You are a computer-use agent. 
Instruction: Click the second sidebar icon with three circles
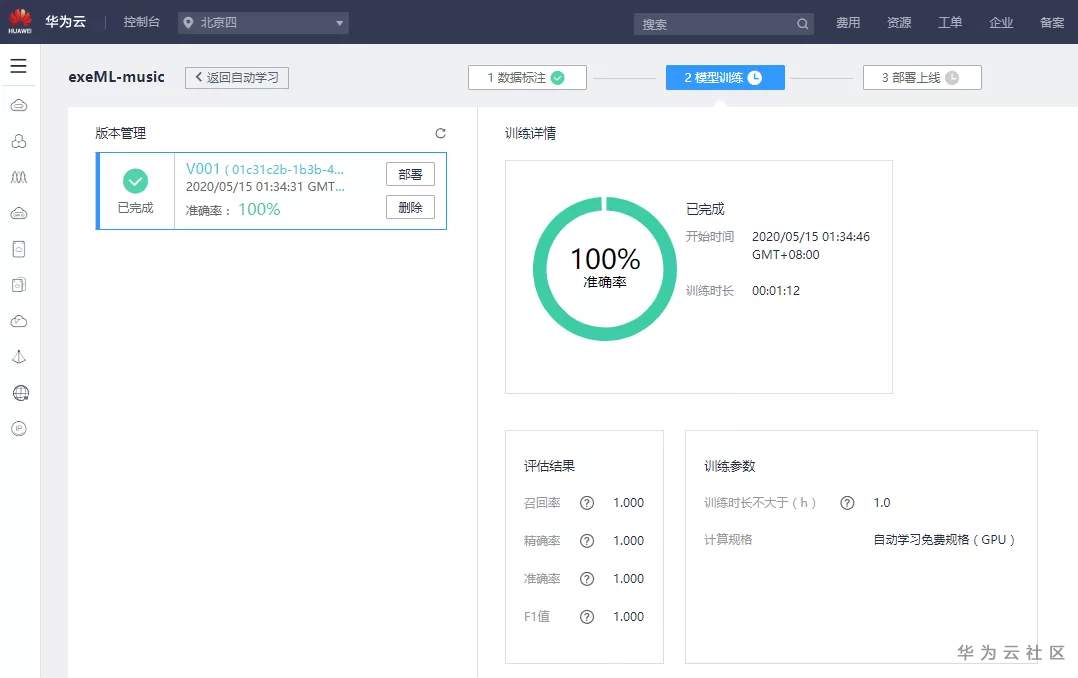[19, 141]
